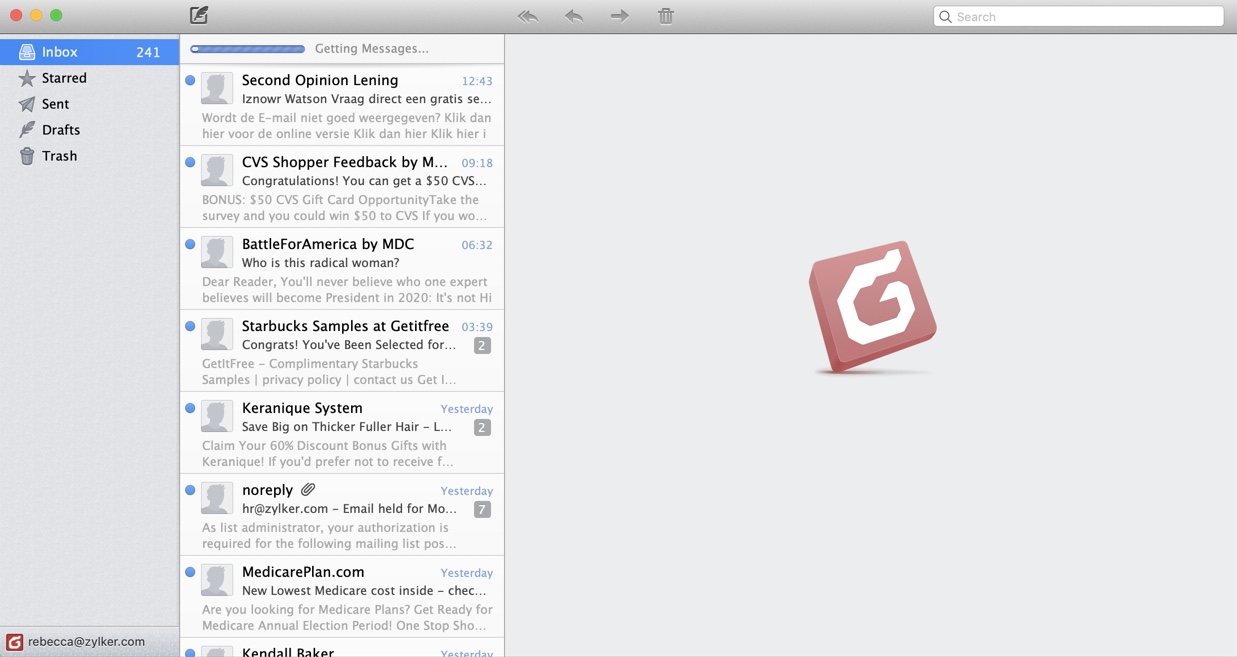Open the Trash folder
1237x657 pixels.
[90, 156]
